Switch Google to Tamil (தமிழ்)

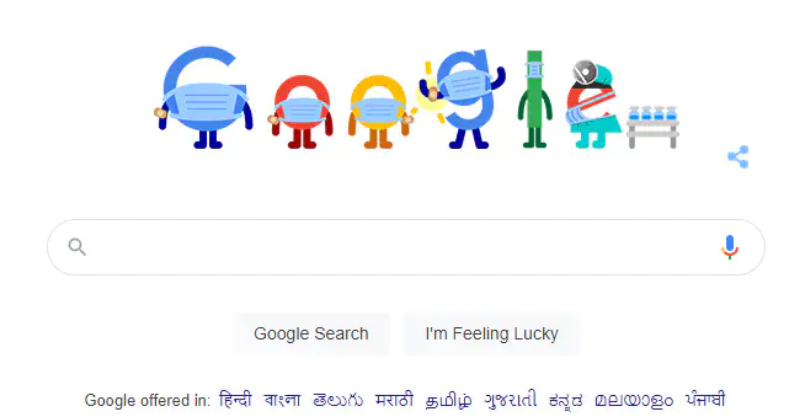click(x=448, y=400)
